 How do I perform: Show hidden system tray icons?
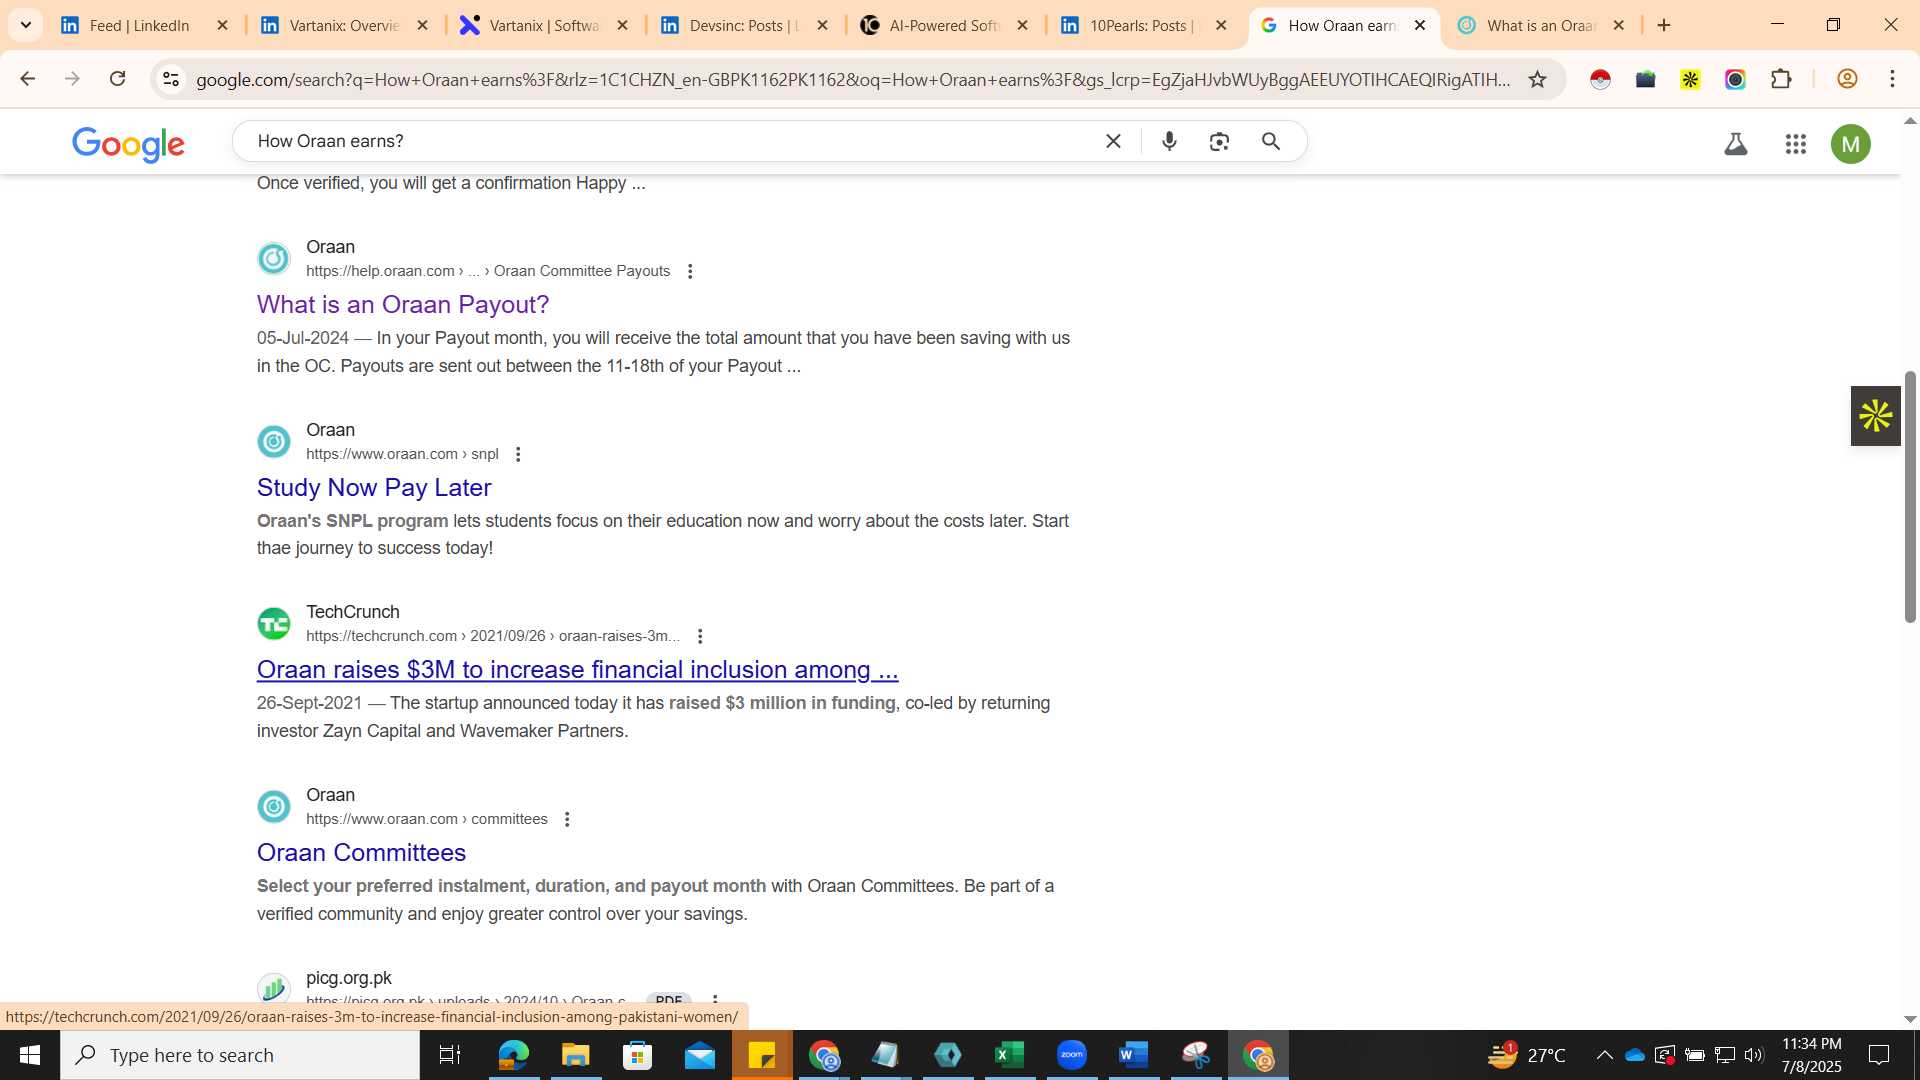pyautogui.click(x=1604, y=1055)
